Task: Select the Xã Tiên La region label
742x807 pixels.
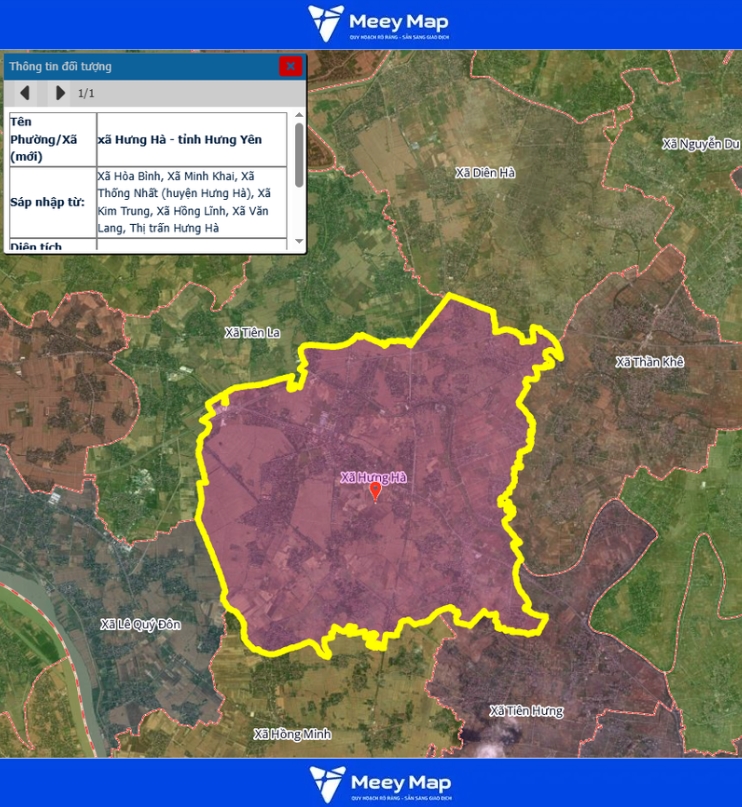Action: [252, 332]
